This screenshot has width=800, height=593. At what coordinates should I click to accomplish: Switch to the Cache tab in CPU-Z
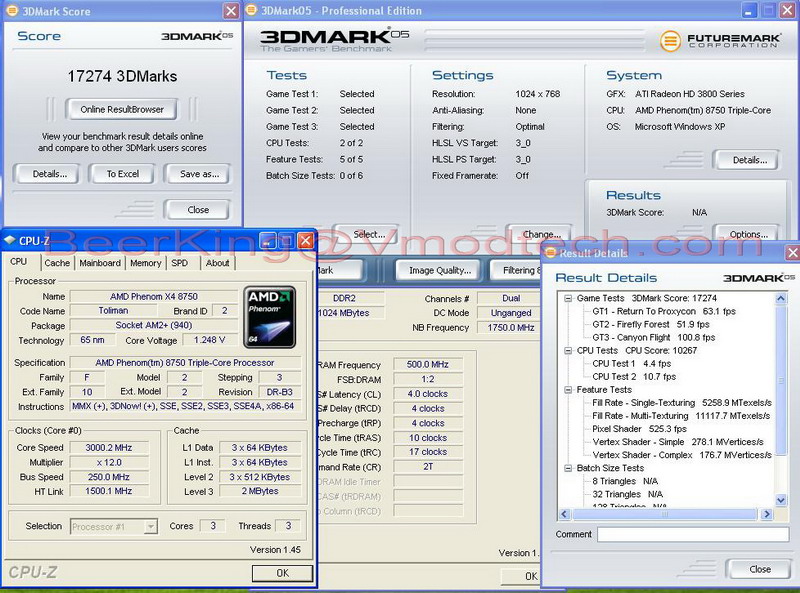[x=57, y=263]
